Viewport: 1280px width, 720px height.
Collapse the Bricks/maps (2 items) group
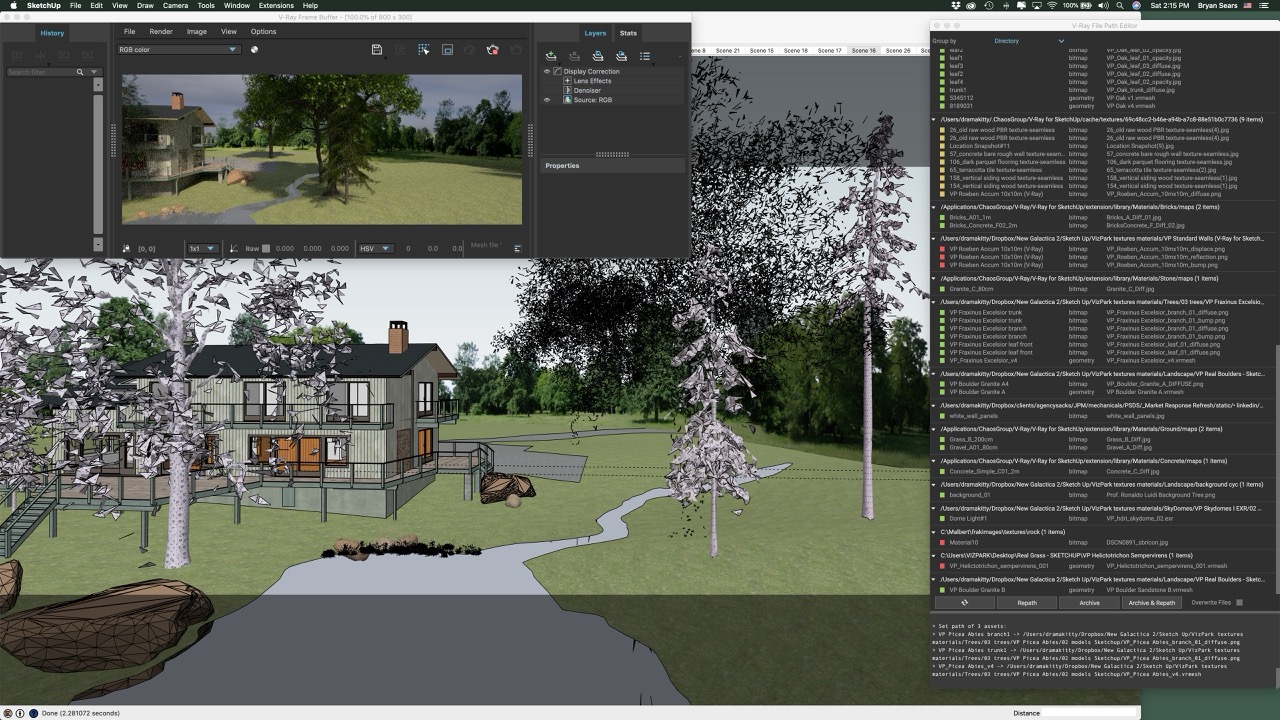pyautogui.click(x=935, y=207)
